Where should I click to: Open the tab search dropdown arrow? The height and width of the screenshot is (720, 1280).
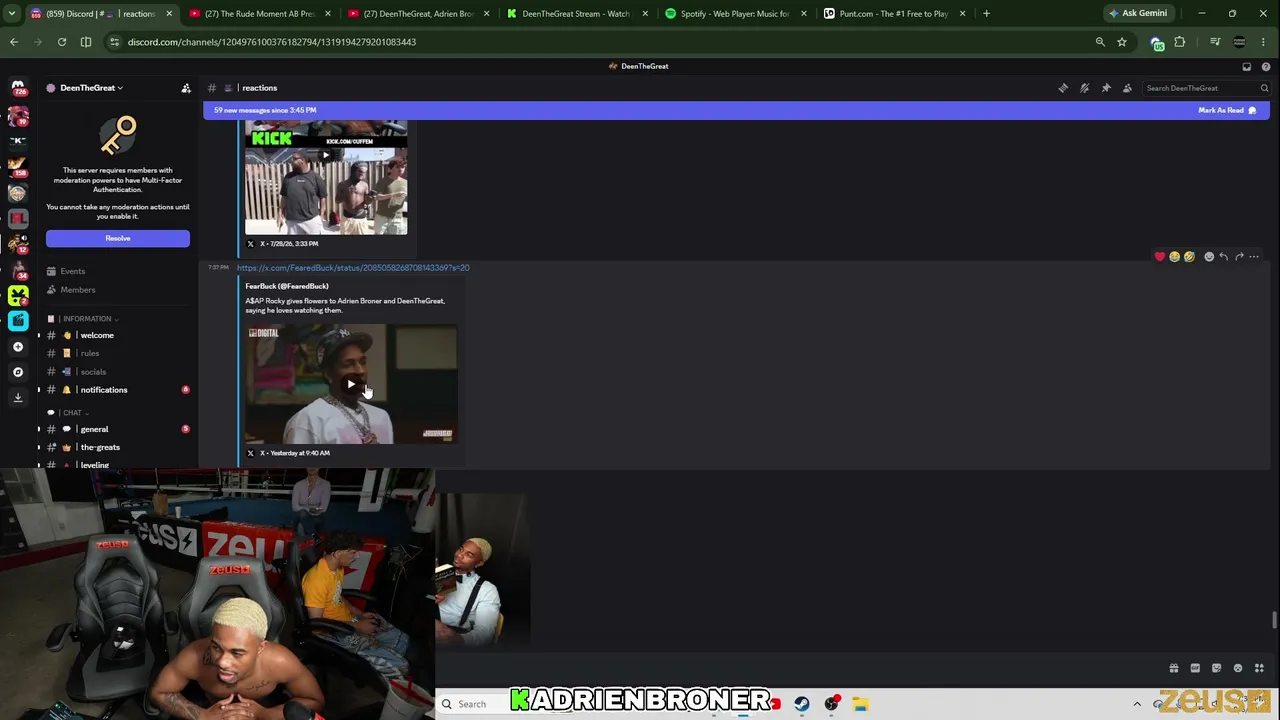[12, 14]
